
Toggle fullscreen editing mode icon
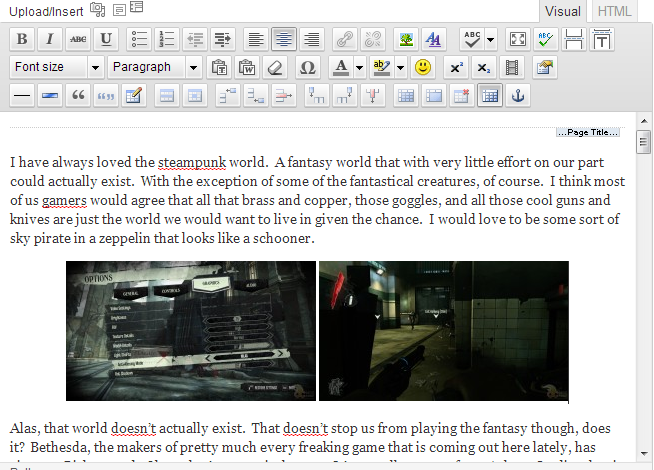click(x=518, y=39)
